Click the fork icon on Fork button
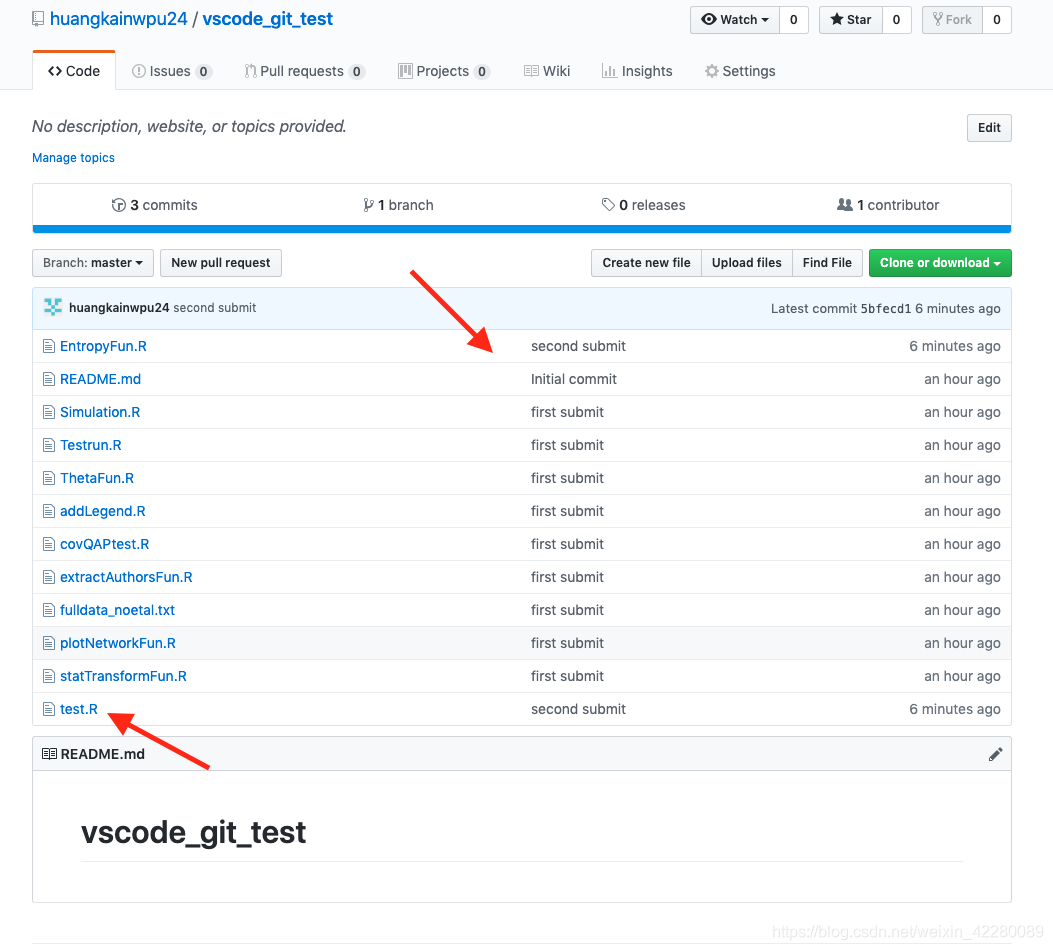 pyautogui.click(x=938, y=19)
